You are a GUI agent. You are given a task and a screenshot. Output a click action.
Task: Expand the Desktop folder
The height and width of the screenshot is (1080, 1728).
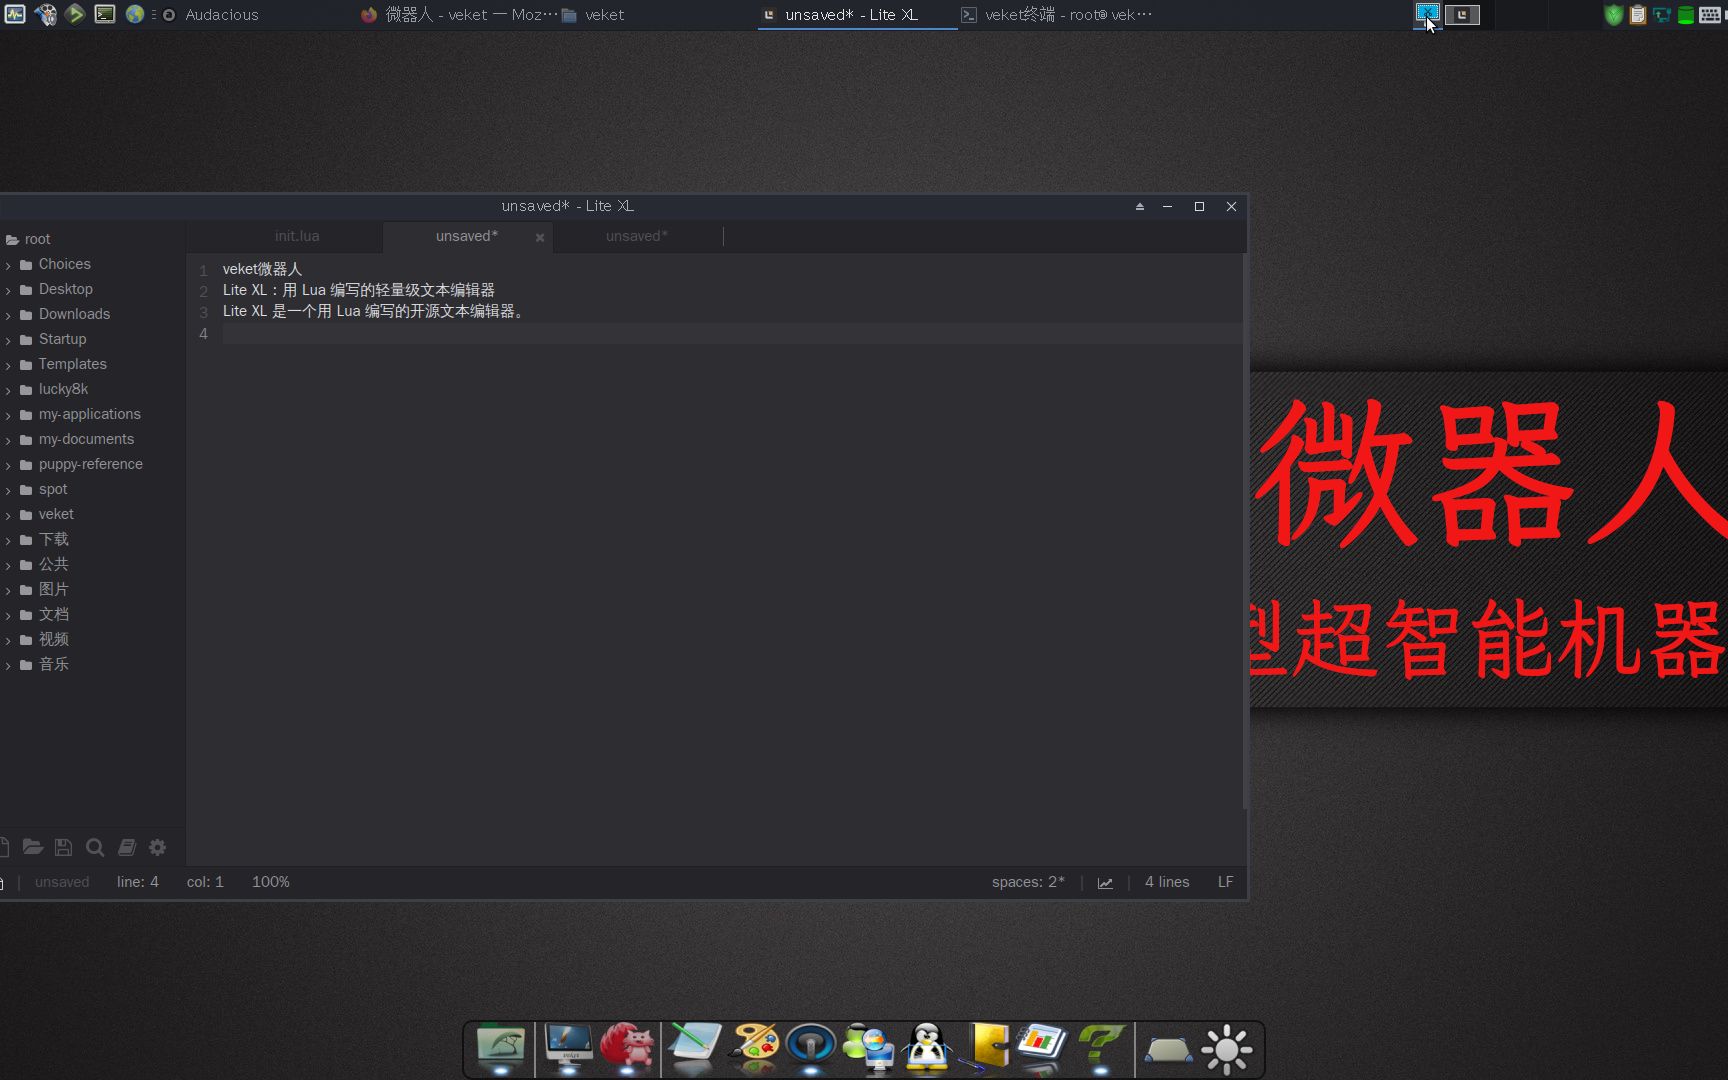coord(8,290)
